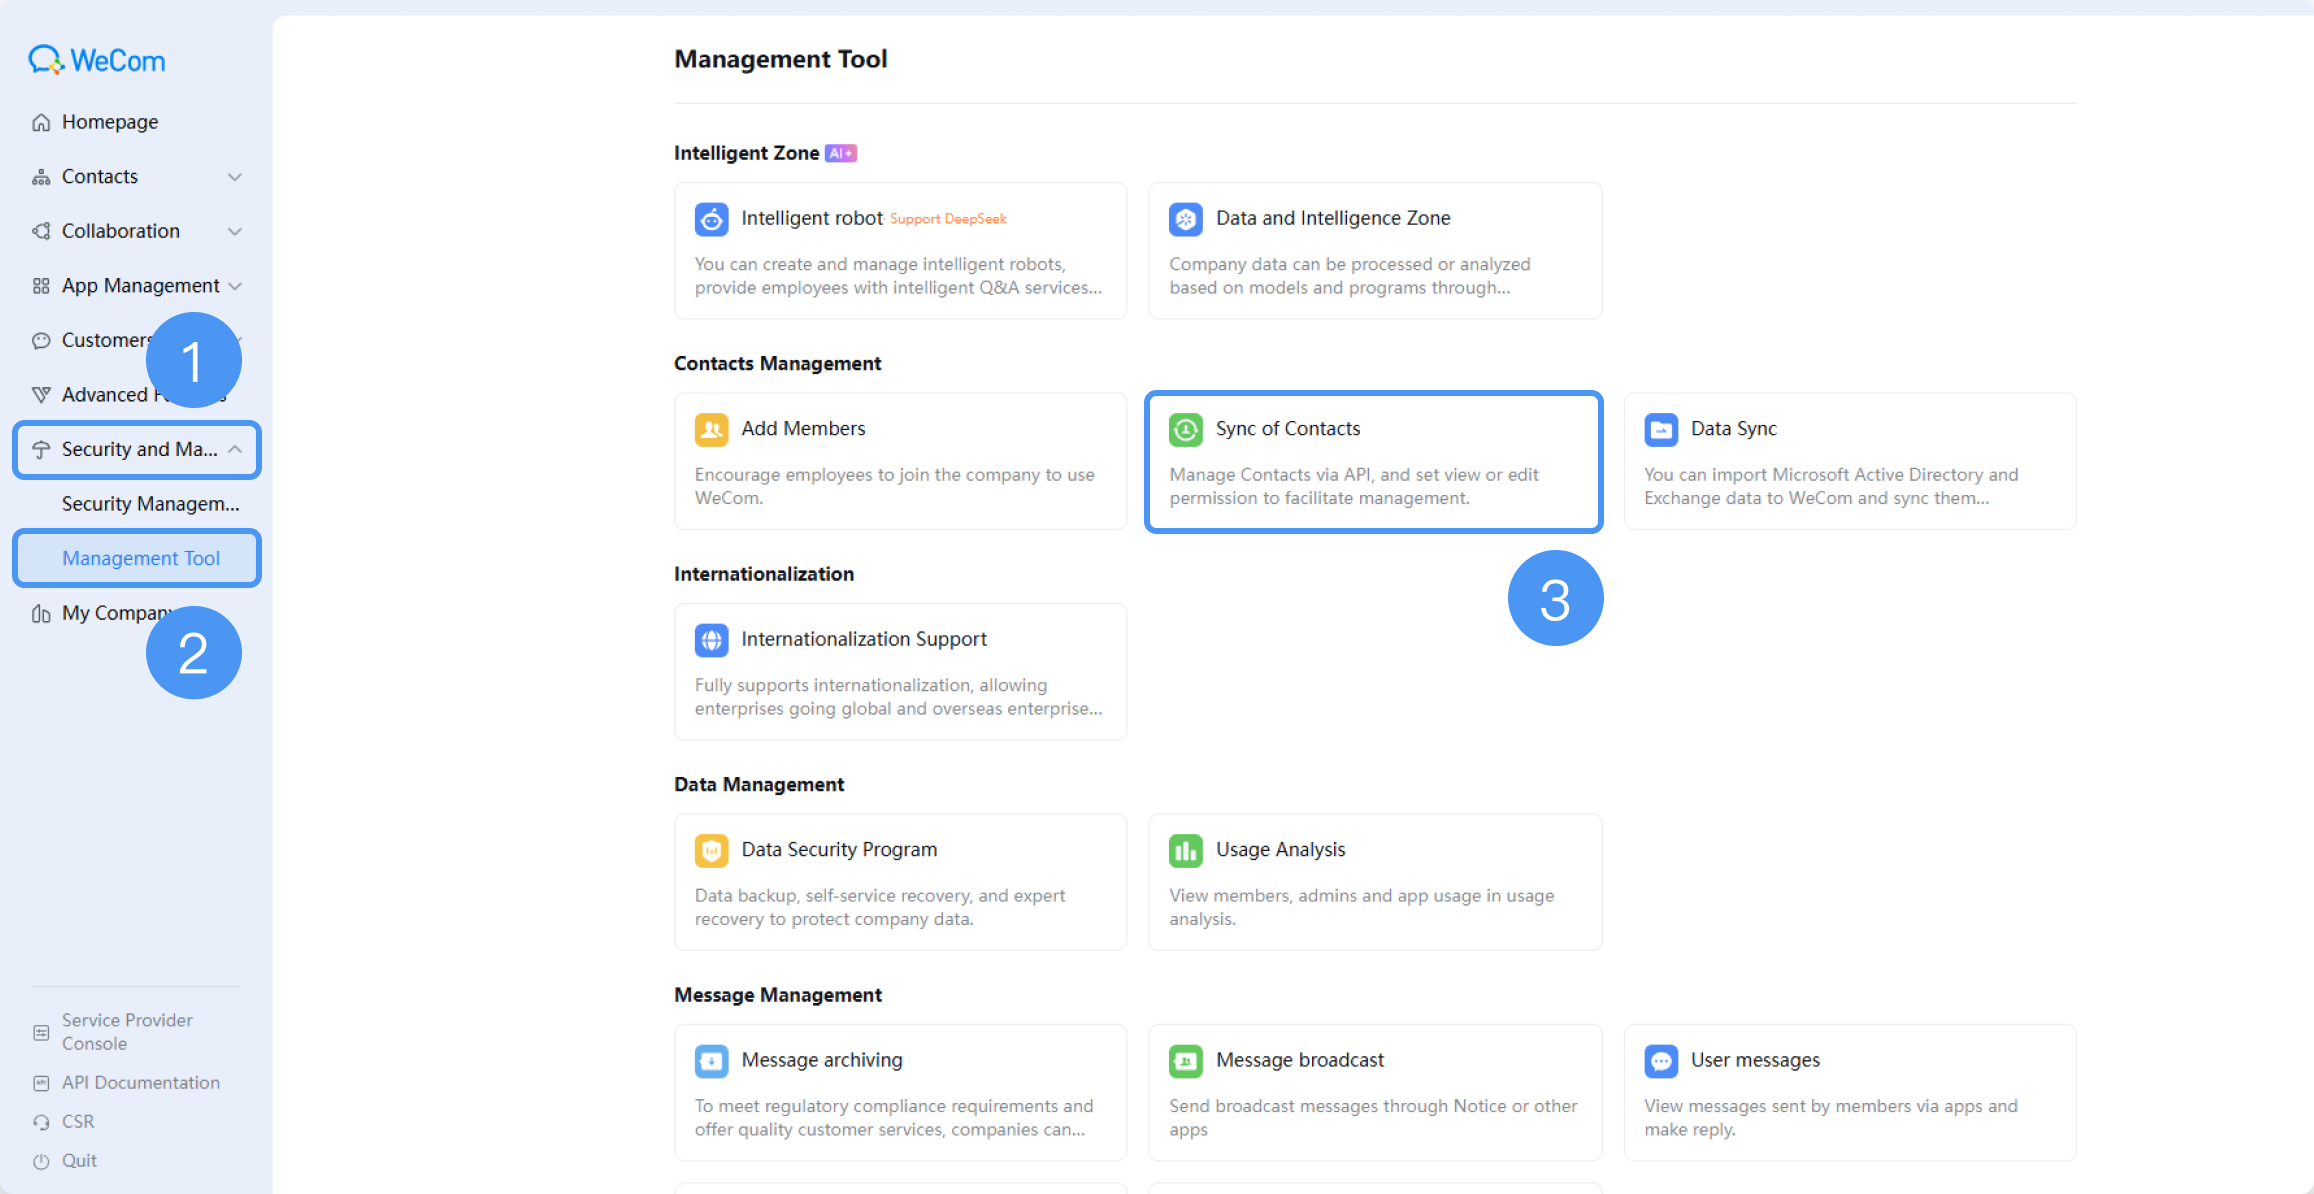Select the Sync of Contacts icon

pyautogui.click(x=1185, y=429)
